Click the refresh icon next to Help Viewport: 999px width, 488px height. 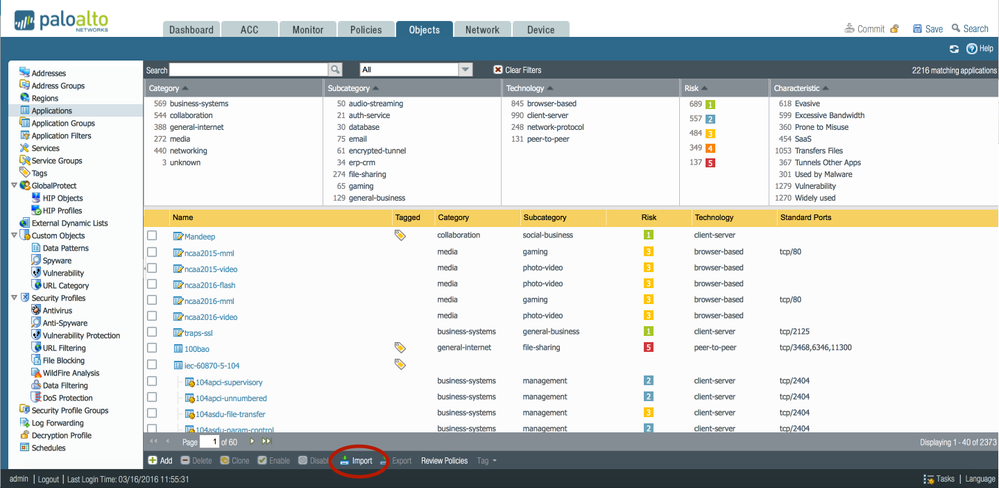tap(954, 48)
